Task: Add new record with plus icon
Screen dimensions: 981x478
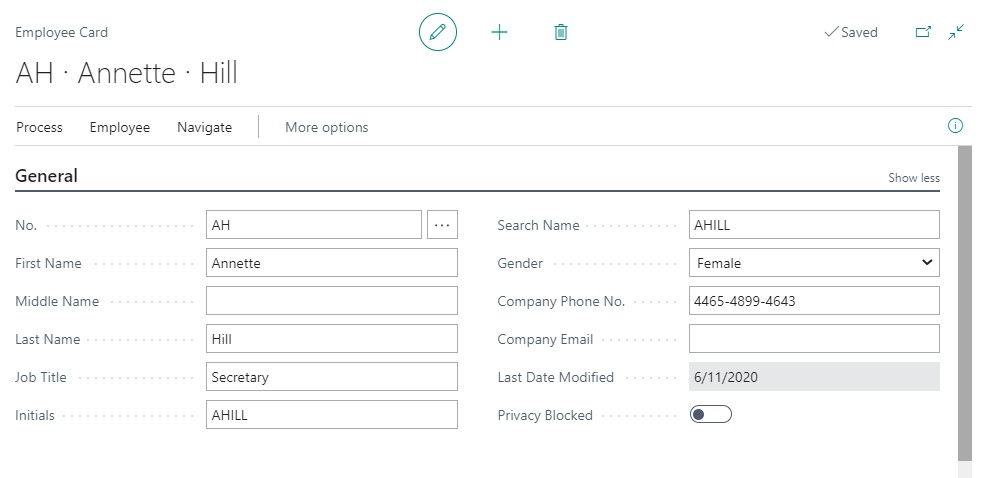Action: coord(499,32)
